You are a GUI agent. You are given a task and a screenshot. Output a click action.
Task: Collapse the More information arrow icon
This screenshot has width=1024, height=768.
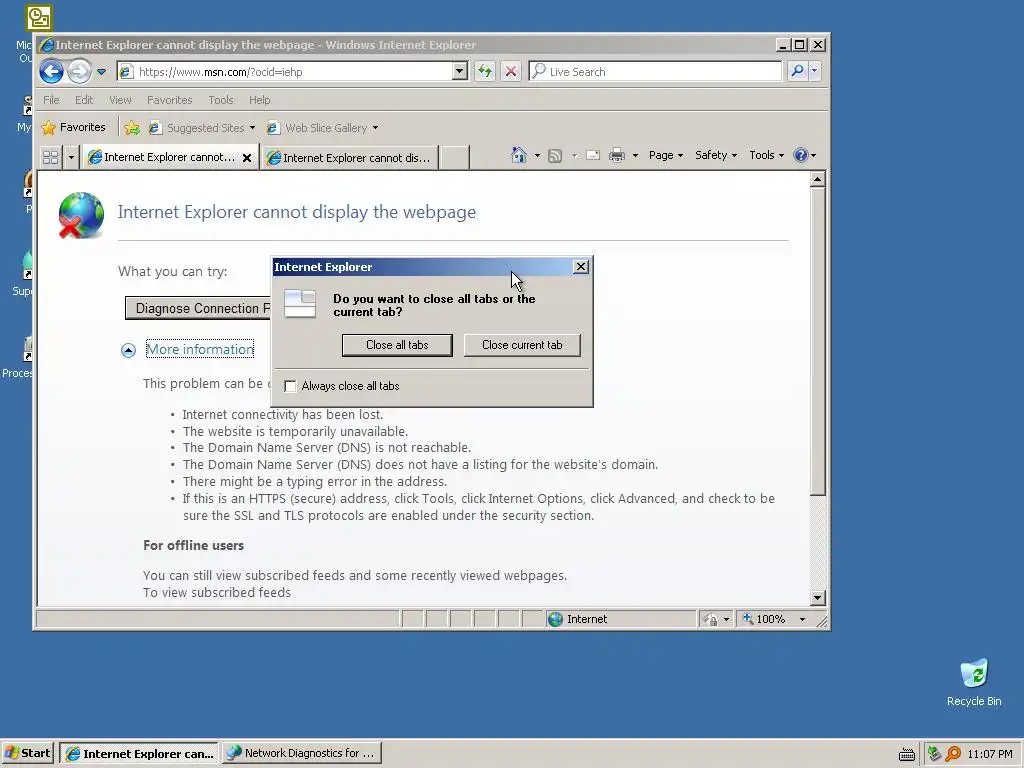coord(129,350)
